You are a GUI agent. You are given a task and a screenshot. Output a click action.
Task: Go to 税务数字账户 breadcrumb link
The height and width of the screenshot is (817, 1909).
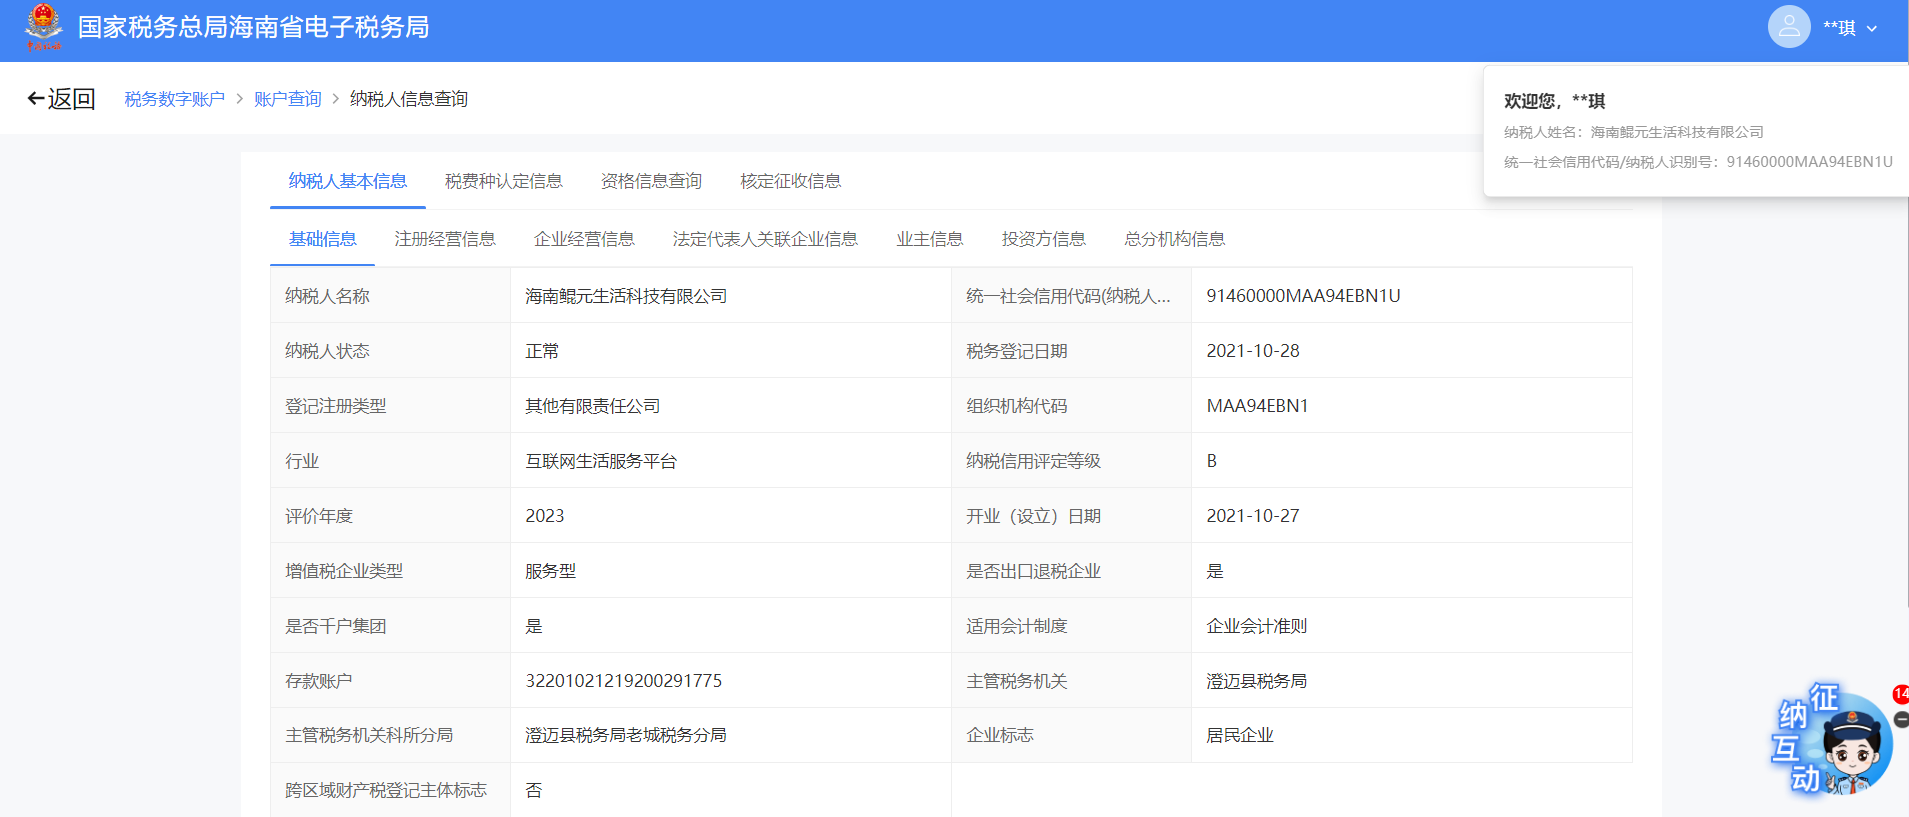pos(174,99)
